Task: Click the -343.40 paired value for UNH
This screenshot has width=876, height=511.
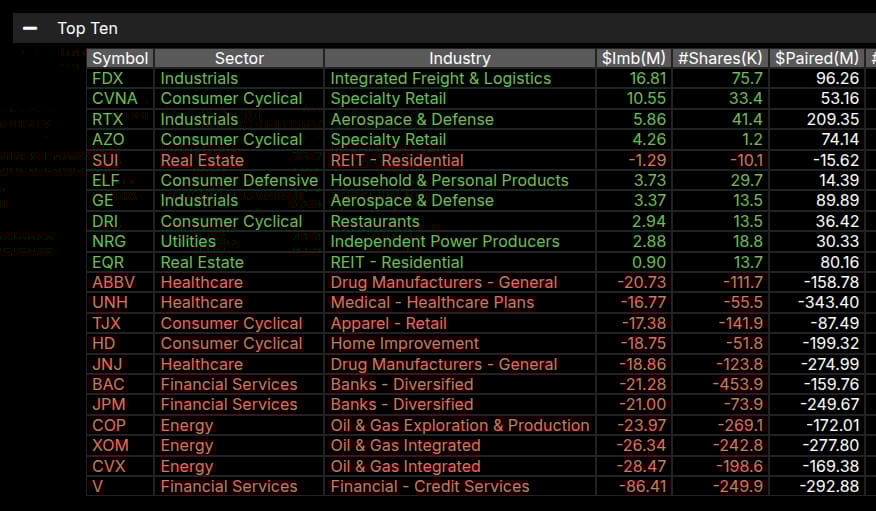Action: pyautogui.click(x=817, y=303)
